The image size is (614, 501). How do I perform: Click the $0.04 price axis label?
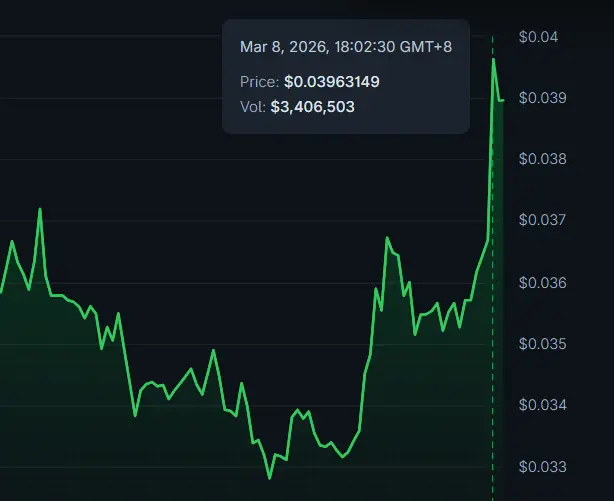point(538,37)
